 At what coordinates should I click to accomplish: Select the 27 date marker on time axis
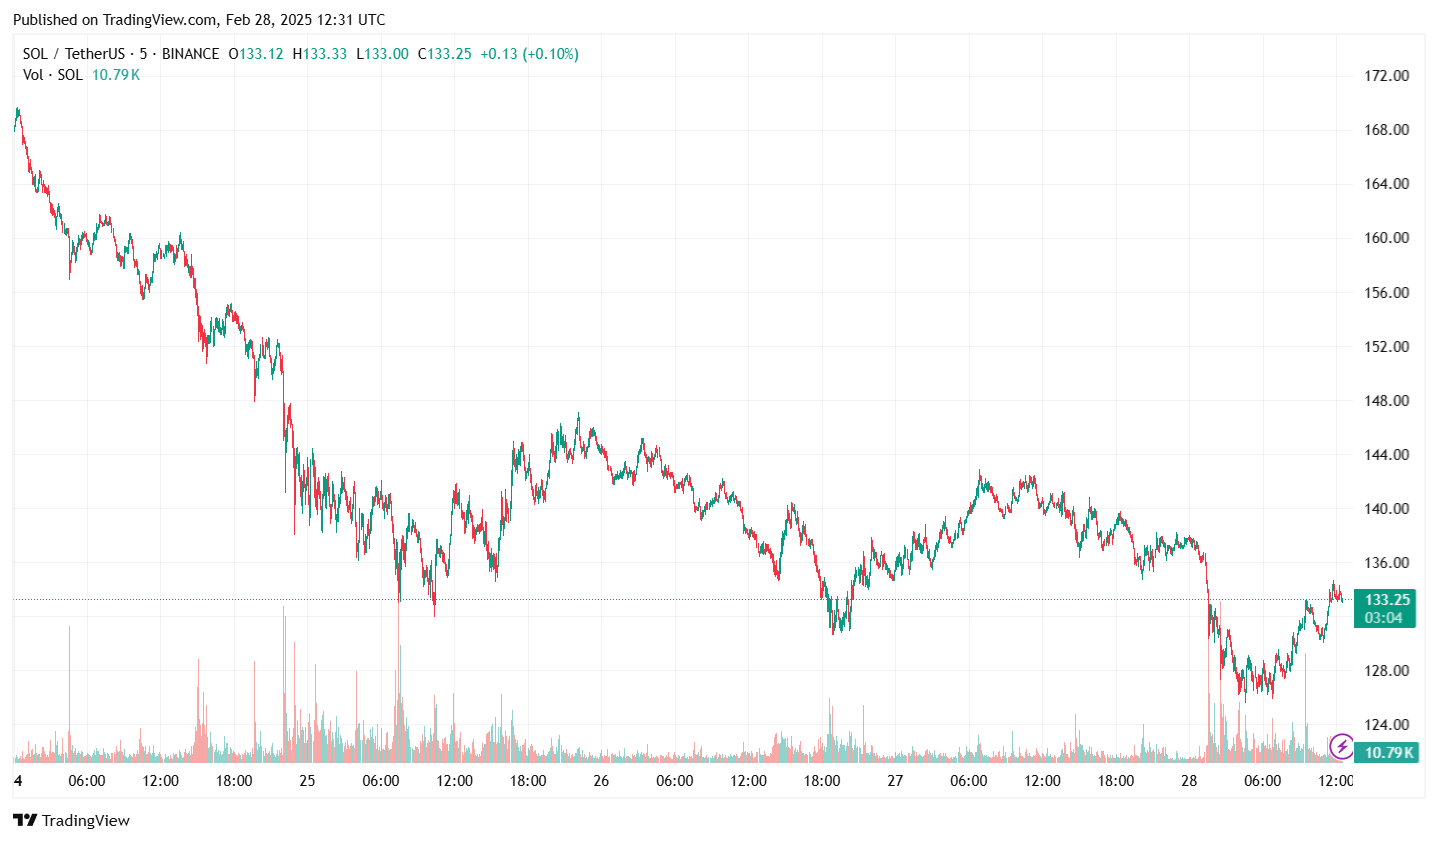pos(895,780)
